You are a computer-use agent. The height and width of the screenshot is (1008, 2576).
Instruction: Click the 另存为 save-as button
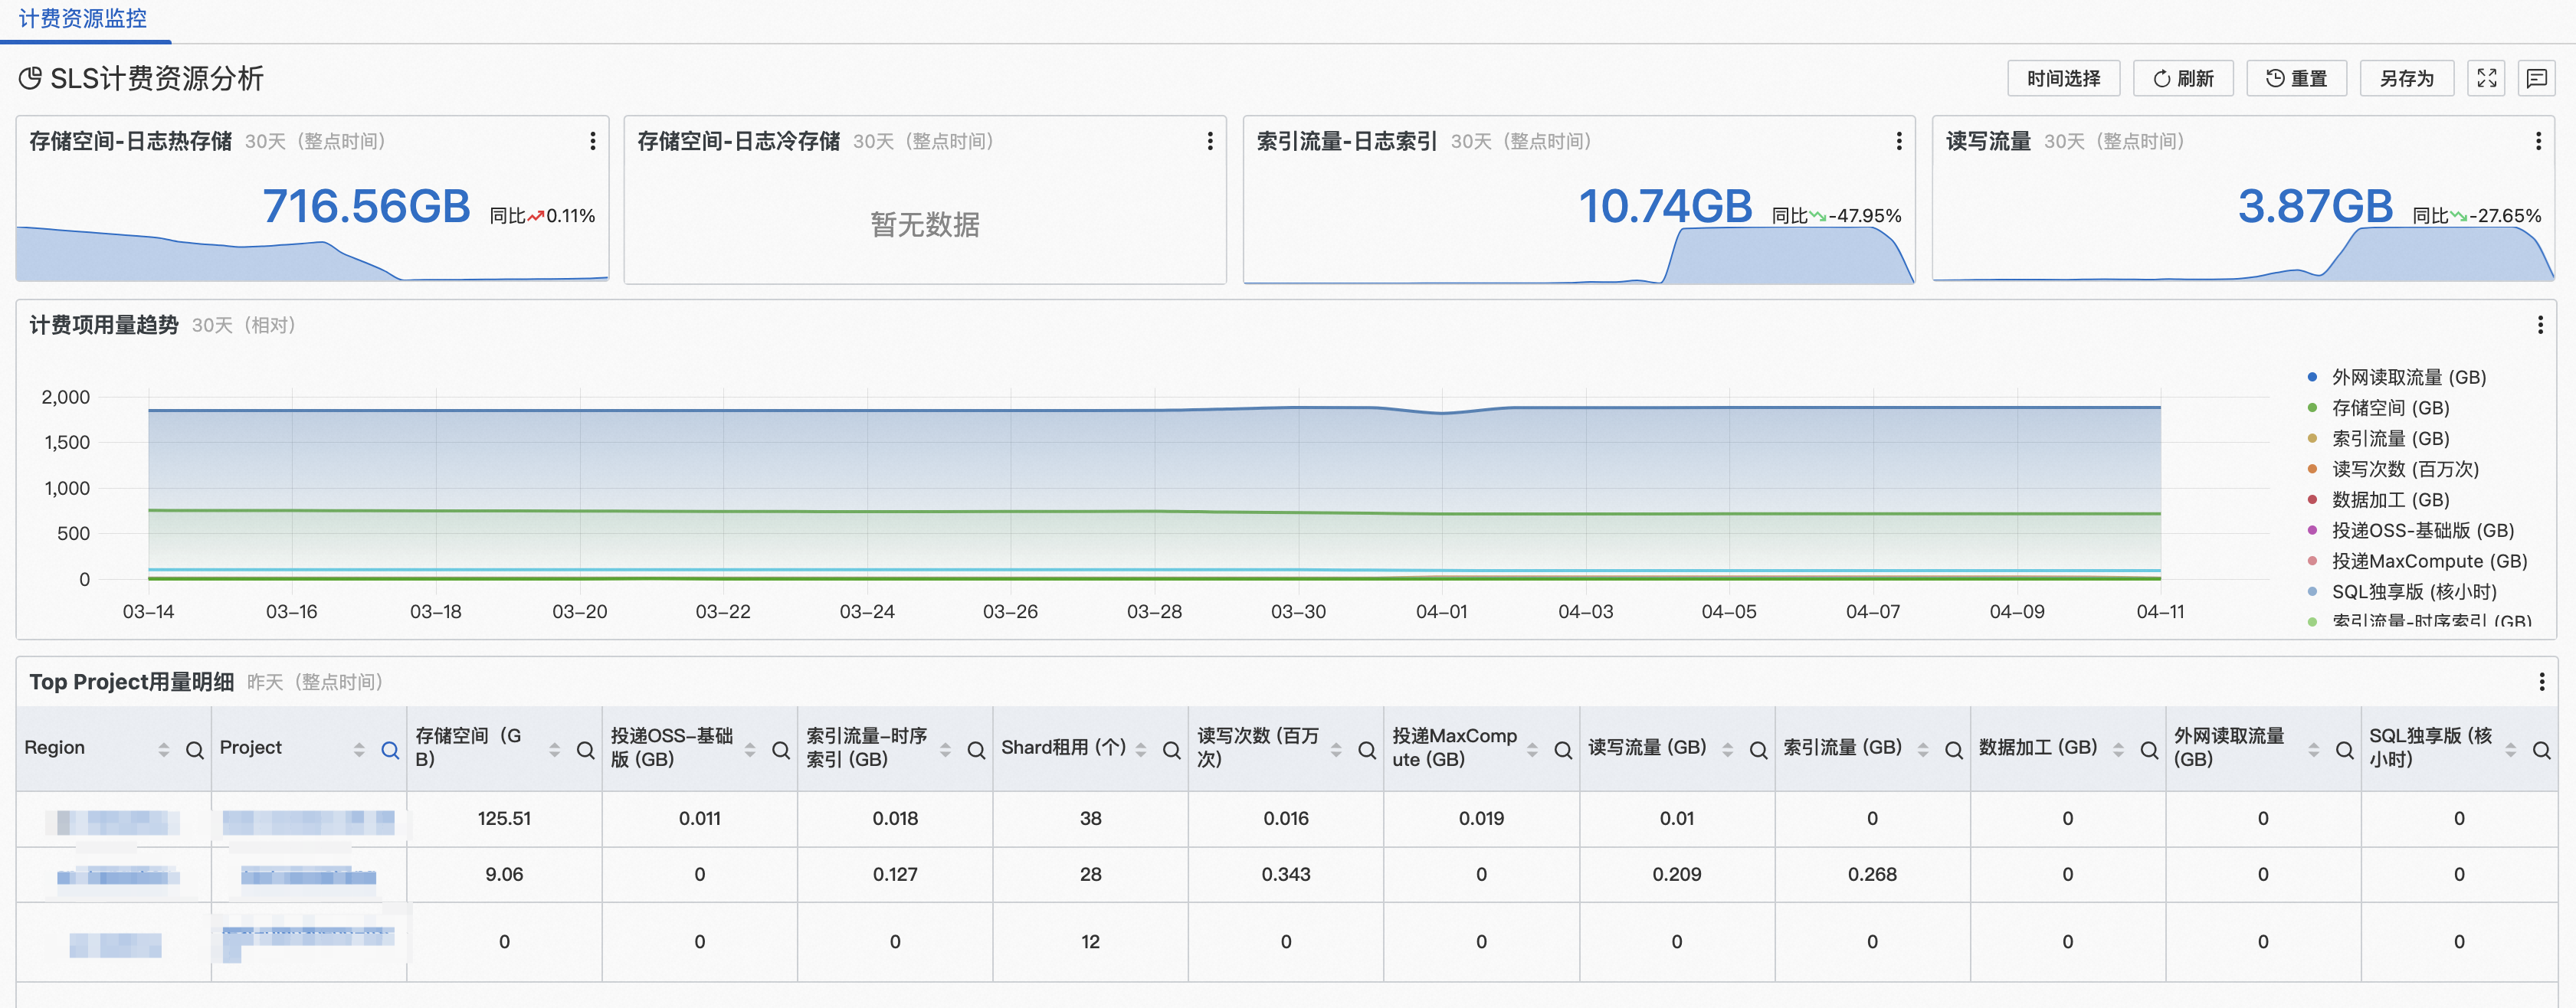click(2406, 78)
